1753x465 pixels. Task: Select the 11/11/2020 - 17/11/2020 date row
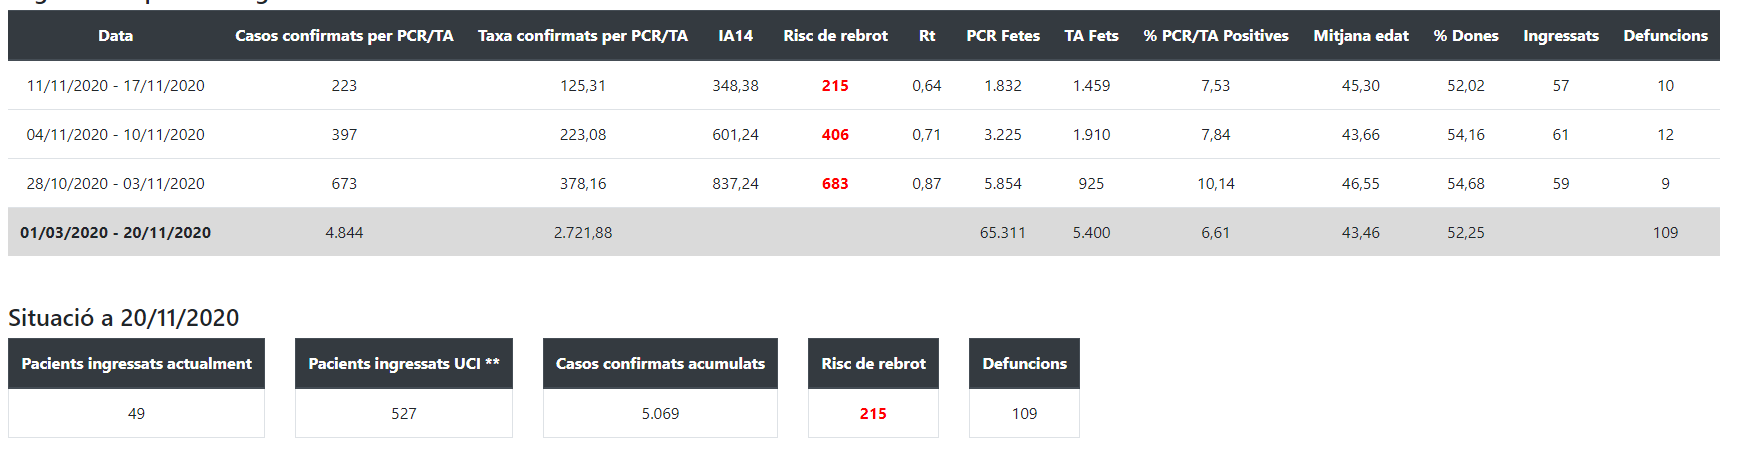pos(116,86)
